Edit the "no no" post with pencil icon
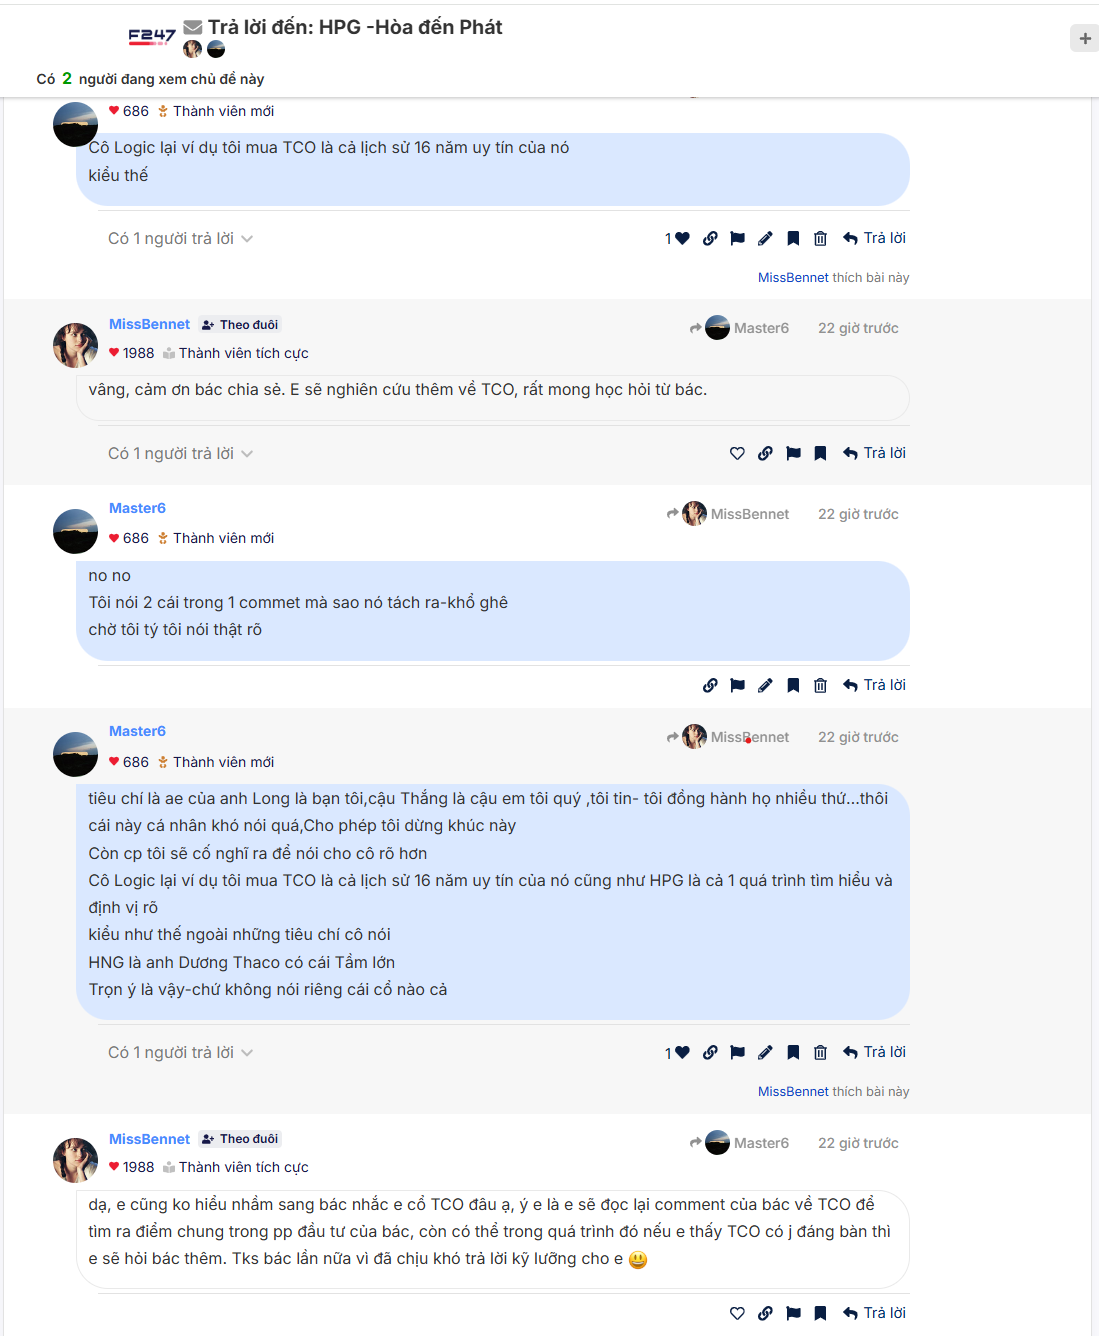 (x=765, y=685)
